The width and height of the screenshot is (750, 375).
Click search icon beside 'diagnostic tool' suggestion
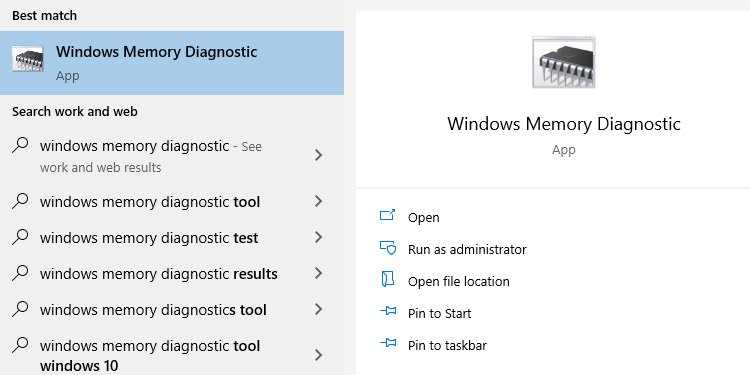[x=20, y=201]
